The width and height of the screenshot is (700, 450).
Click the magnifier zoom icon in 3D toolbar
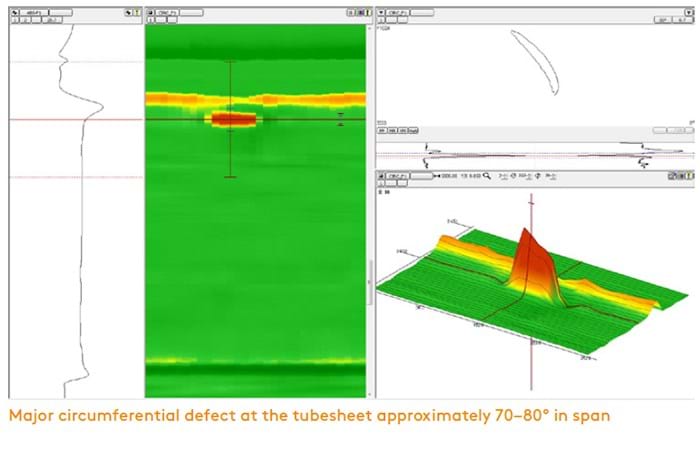tap(486, 175)
